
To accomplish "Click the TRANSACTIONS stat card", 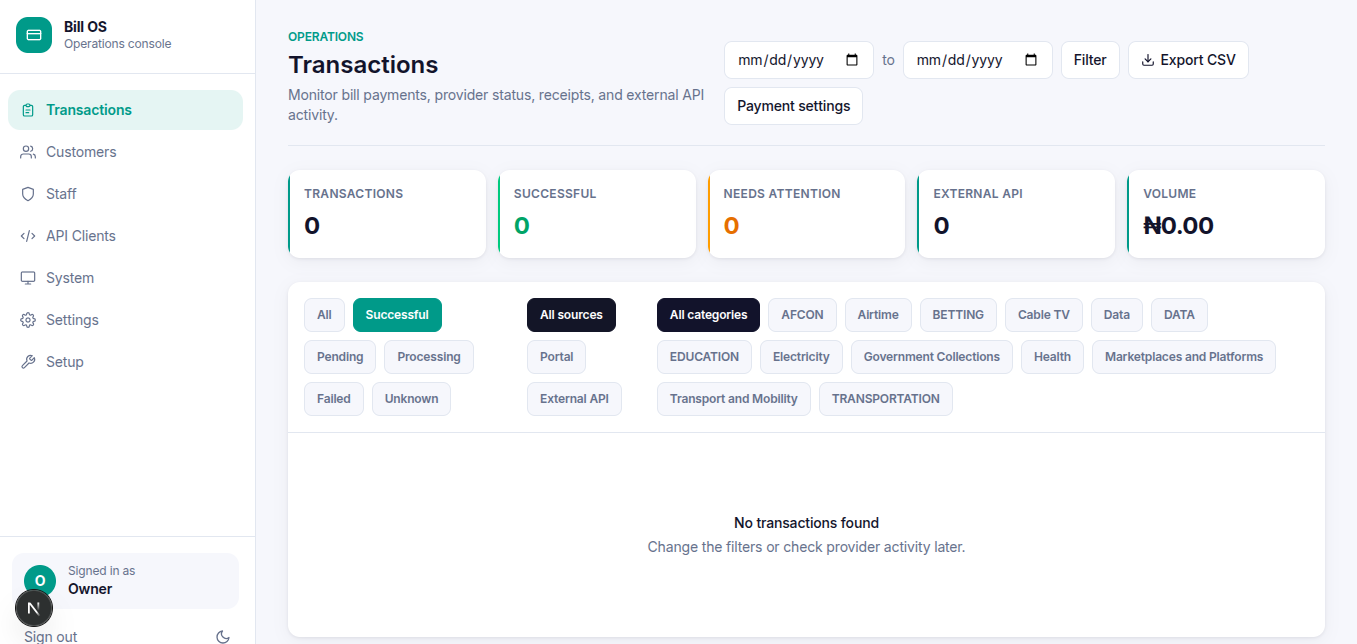I will (387, 214).
